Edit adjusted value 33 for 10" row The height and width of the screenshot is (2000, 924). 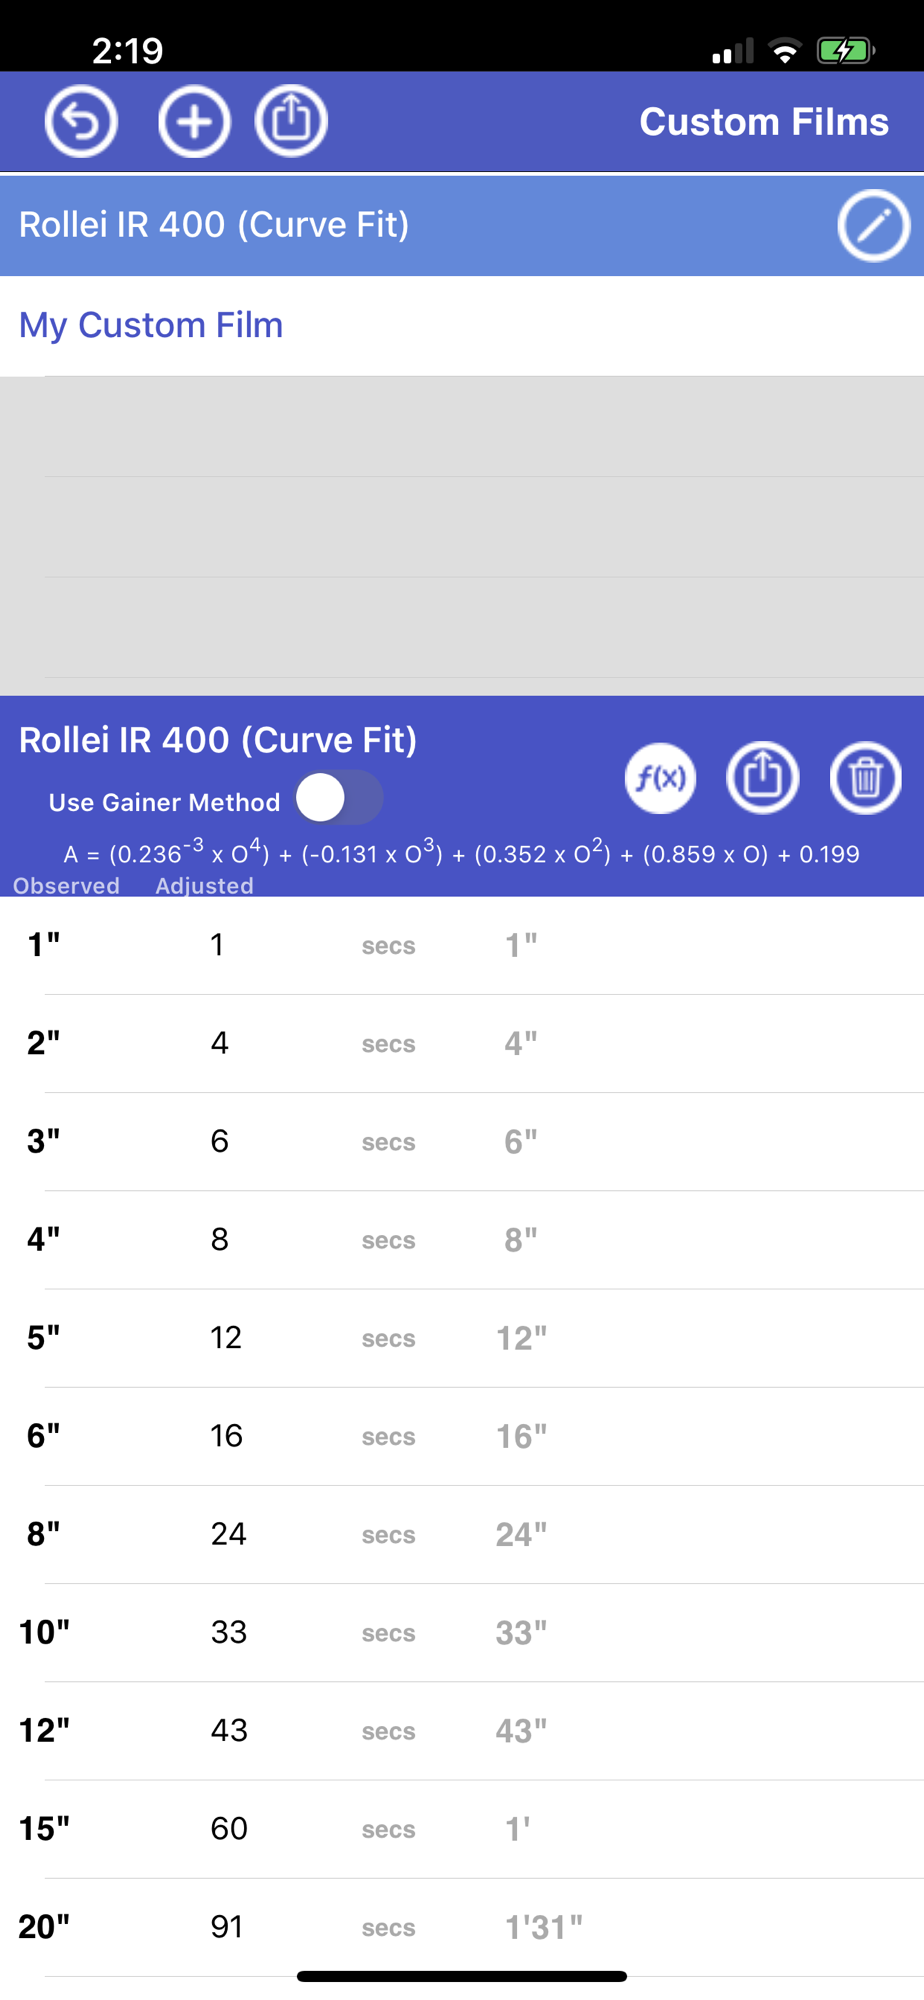coord(229,1632)
